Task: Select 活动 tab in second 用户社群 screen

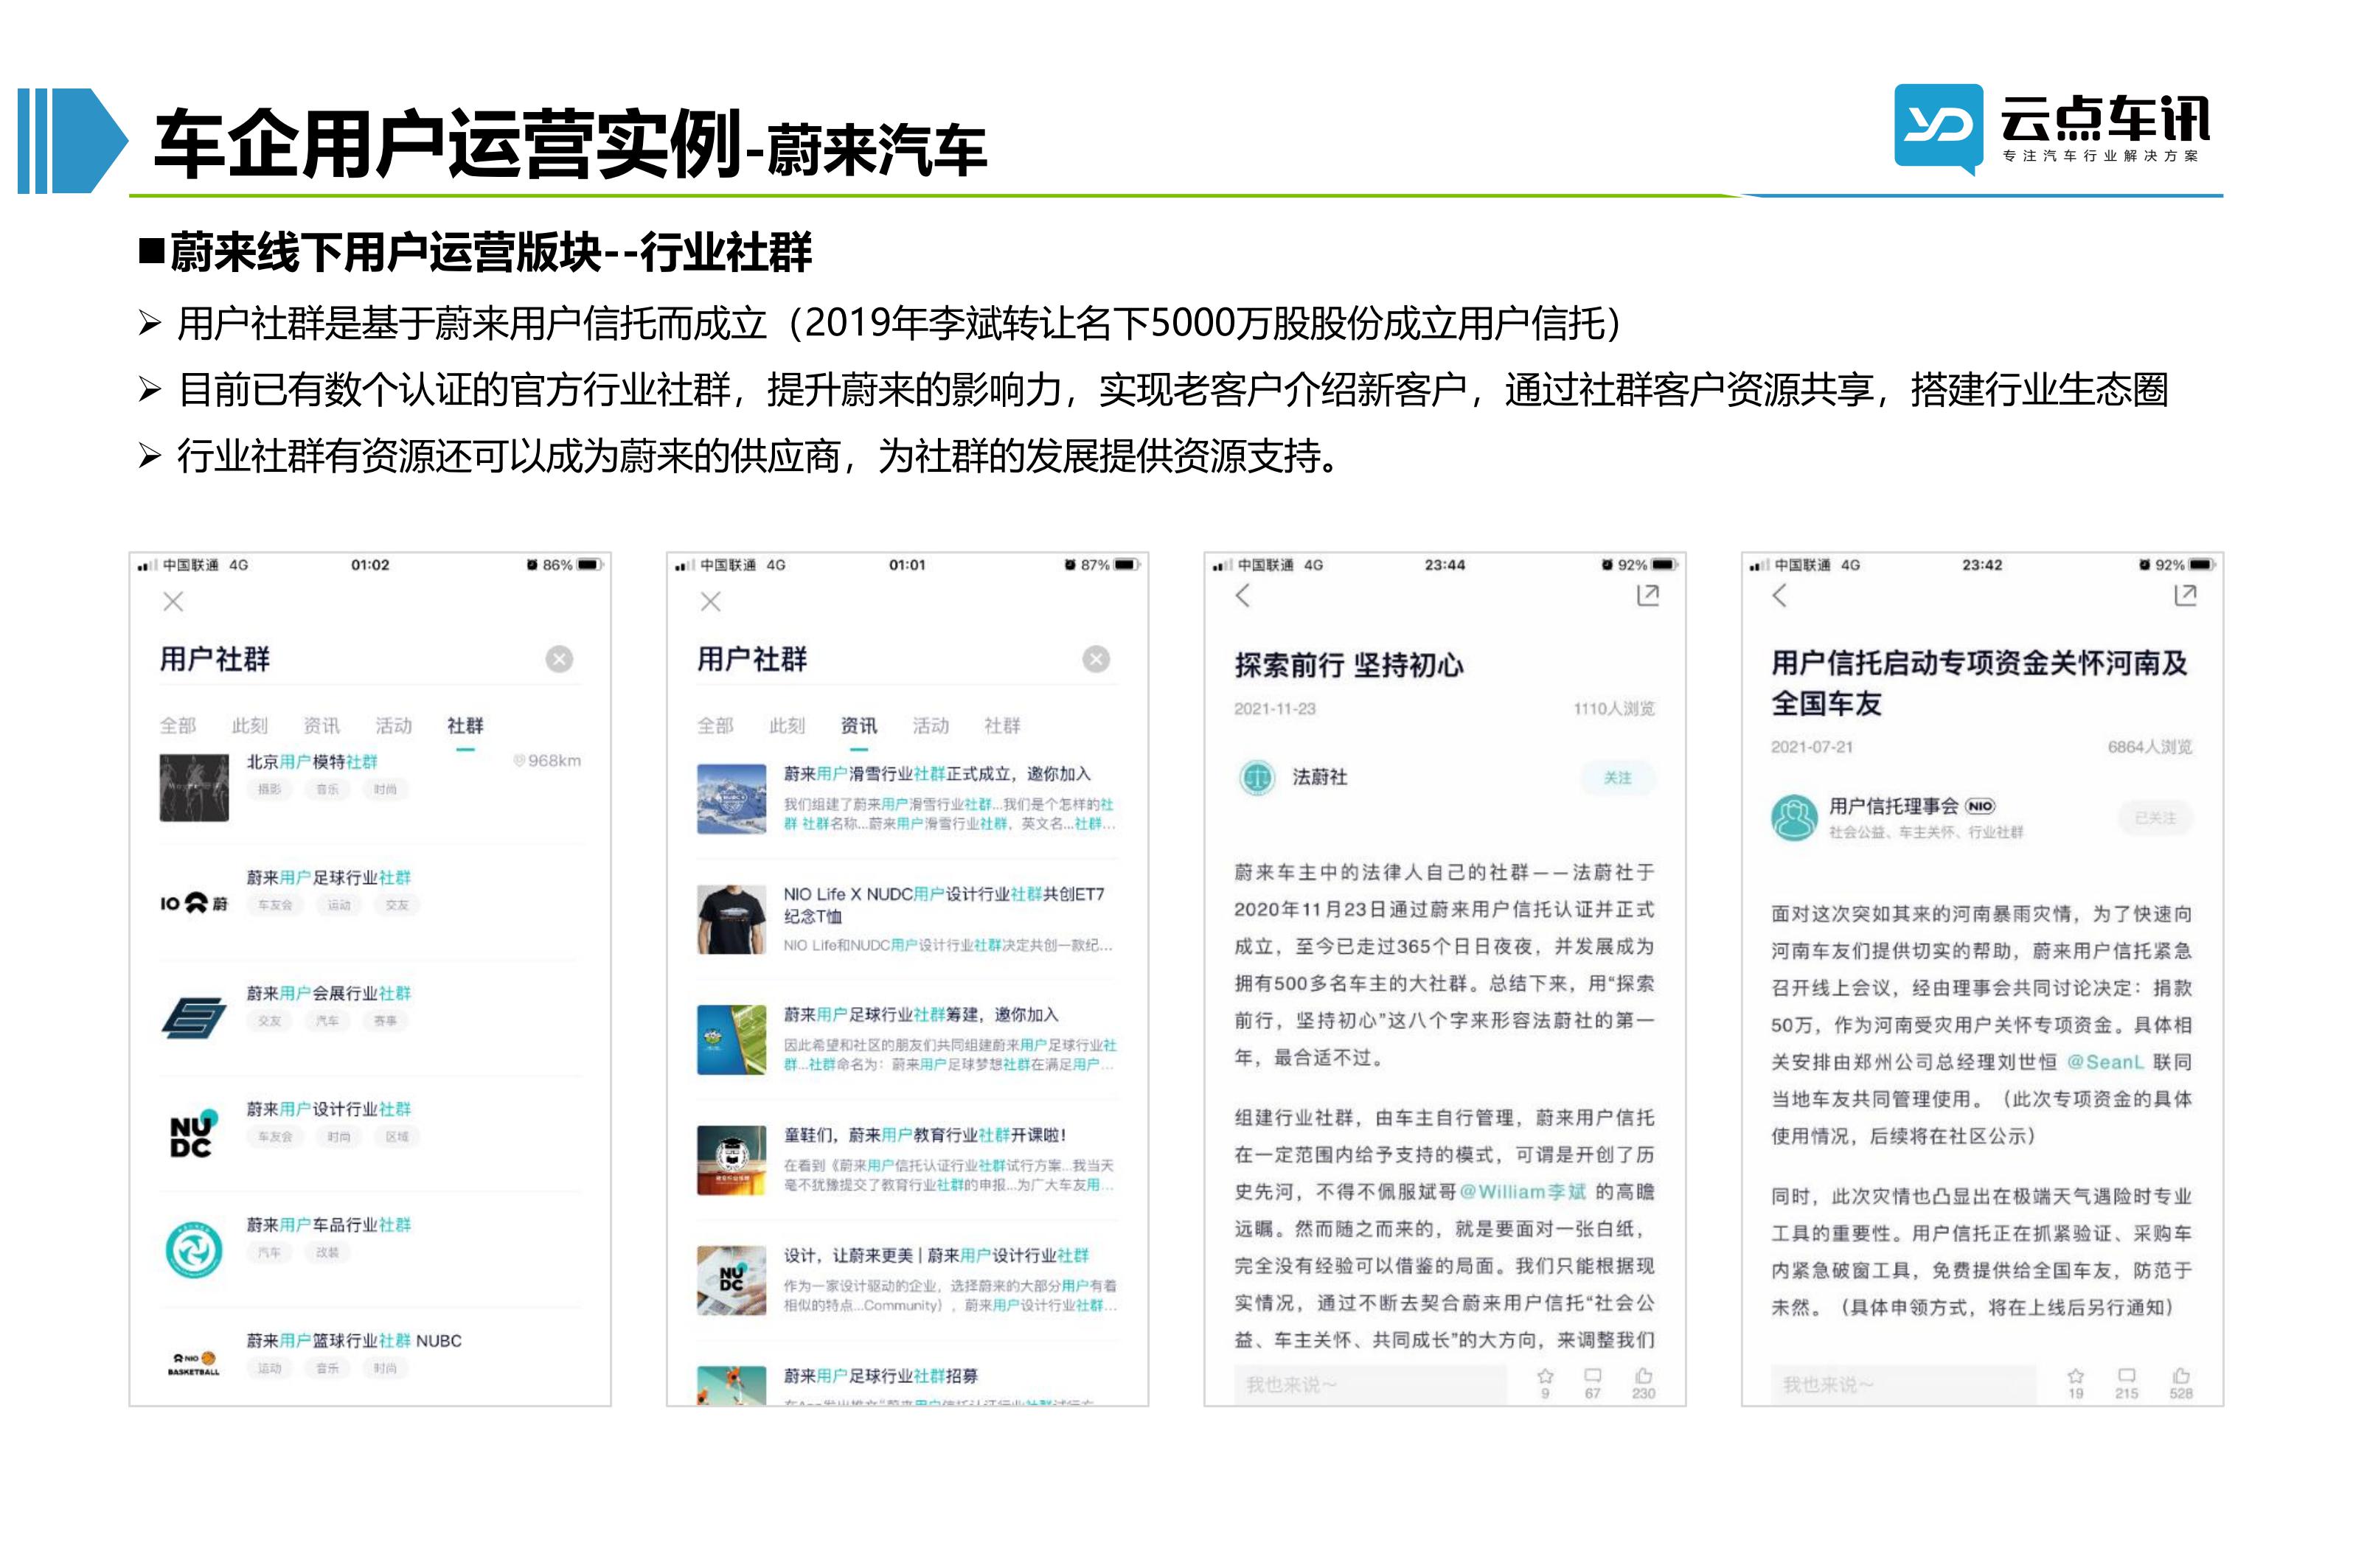Action: click(x=931, y=725)
